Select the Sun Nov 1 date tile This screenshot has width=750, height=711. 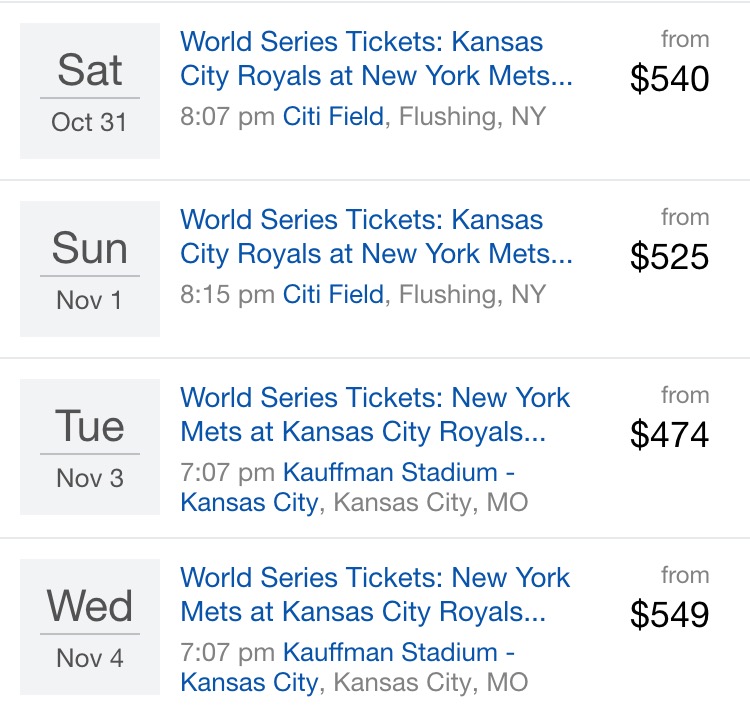click(90, 269)
